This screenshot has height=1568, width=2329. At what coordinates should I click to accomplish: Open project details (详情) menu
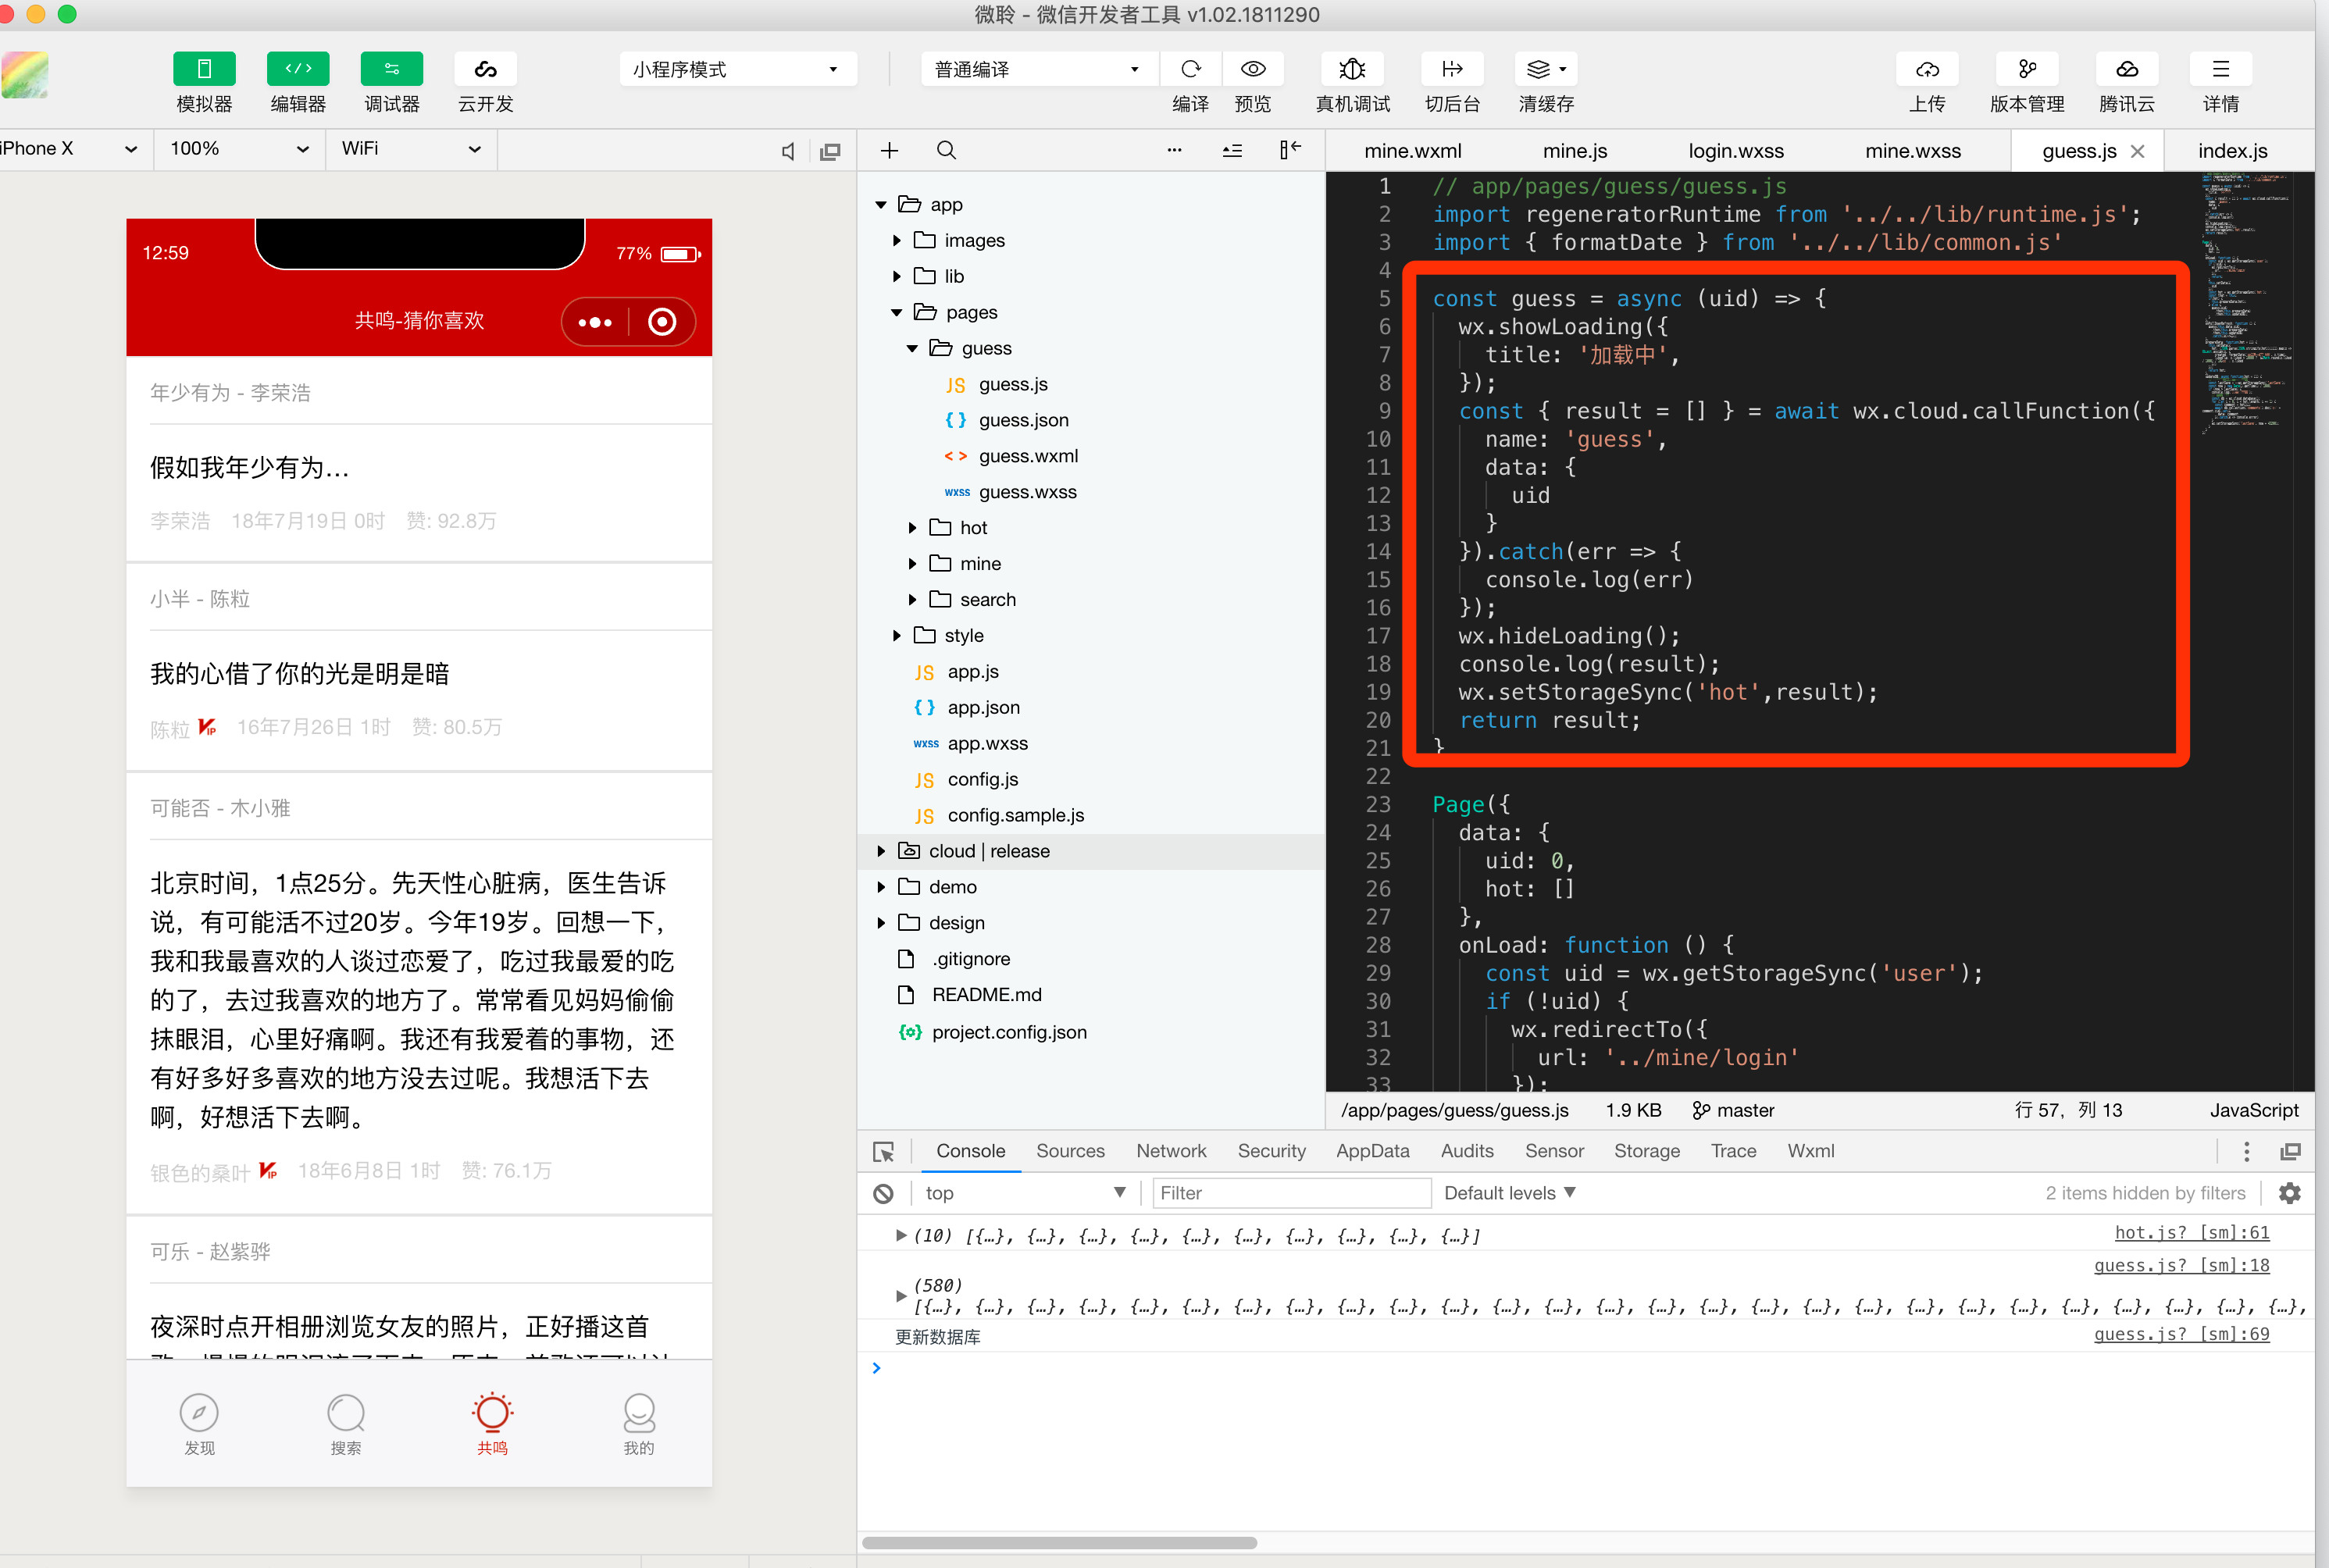(2221, 69)
